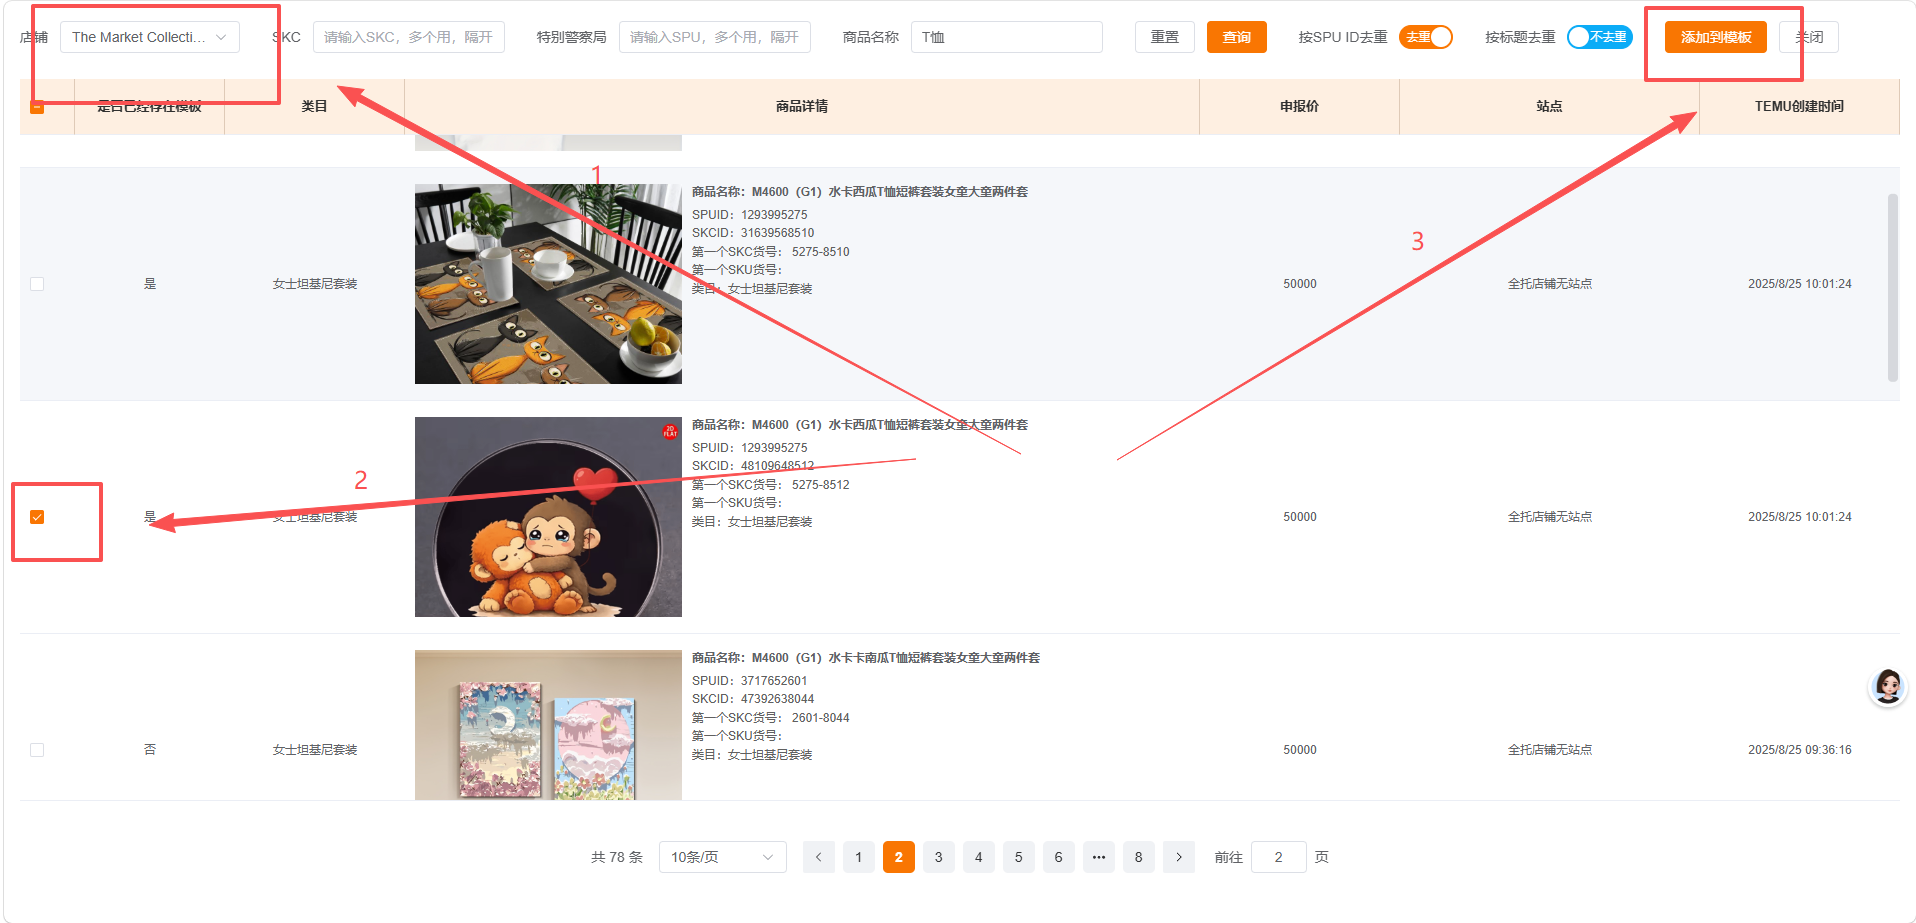
Task: Open the customer service avatar at bottom right
Action: click(1887, 687)
